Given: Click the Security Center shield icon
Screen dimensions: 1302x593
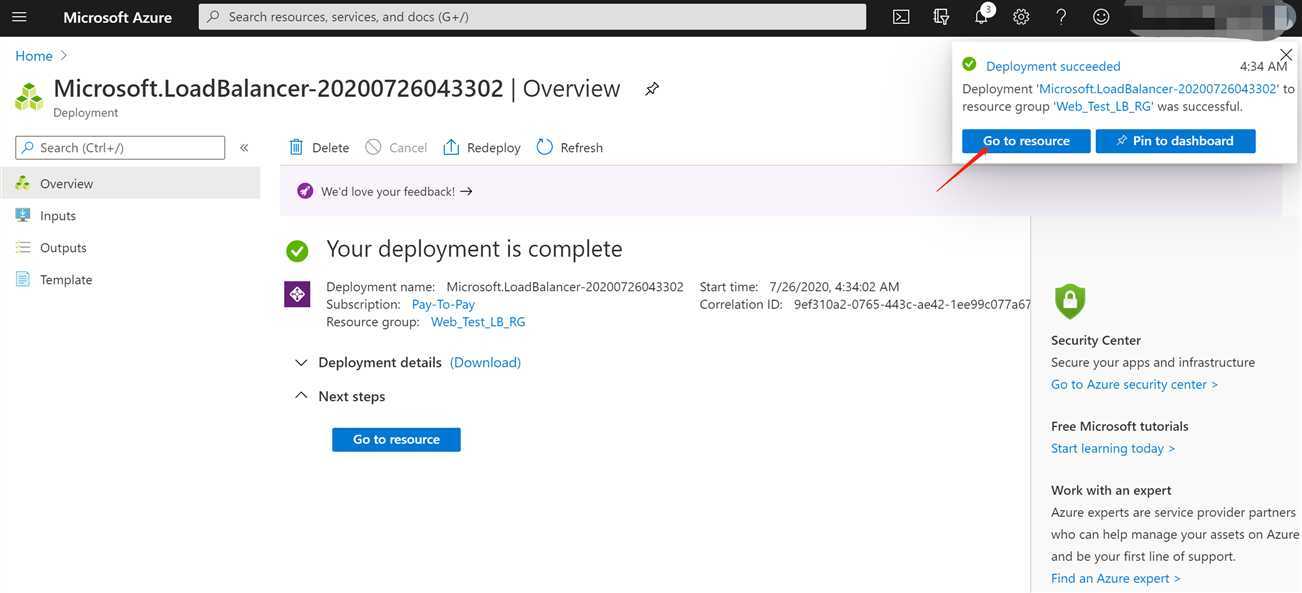Looking at the screenshot, I should pyautogui.click(x=1070, y=301).
